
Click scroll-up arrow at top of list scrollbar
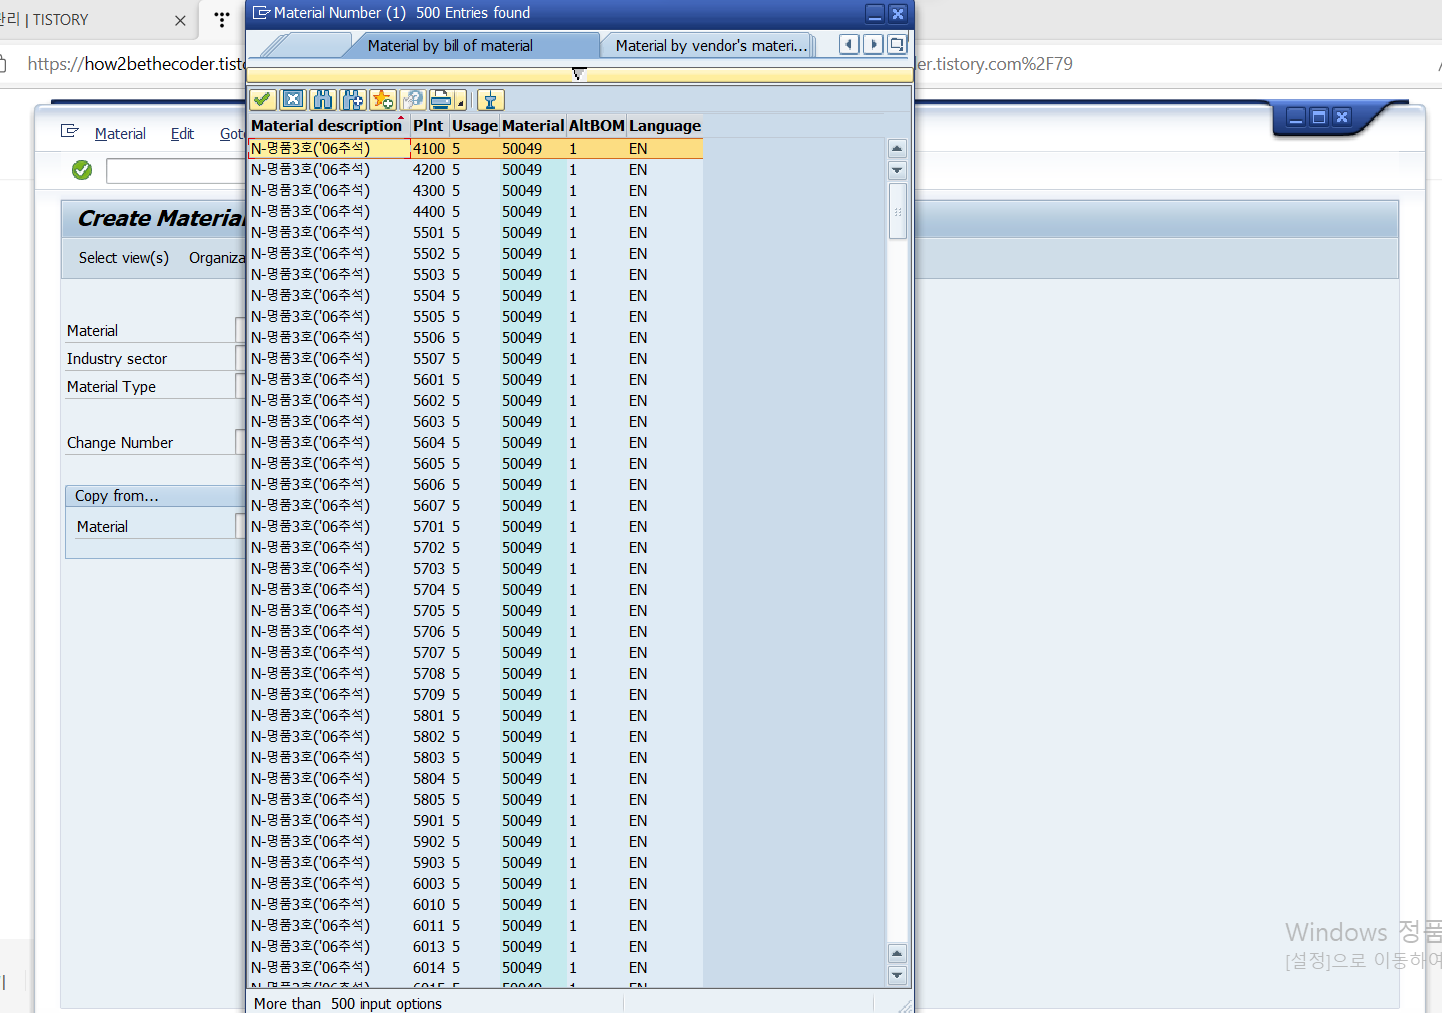[x=897, y=149]
